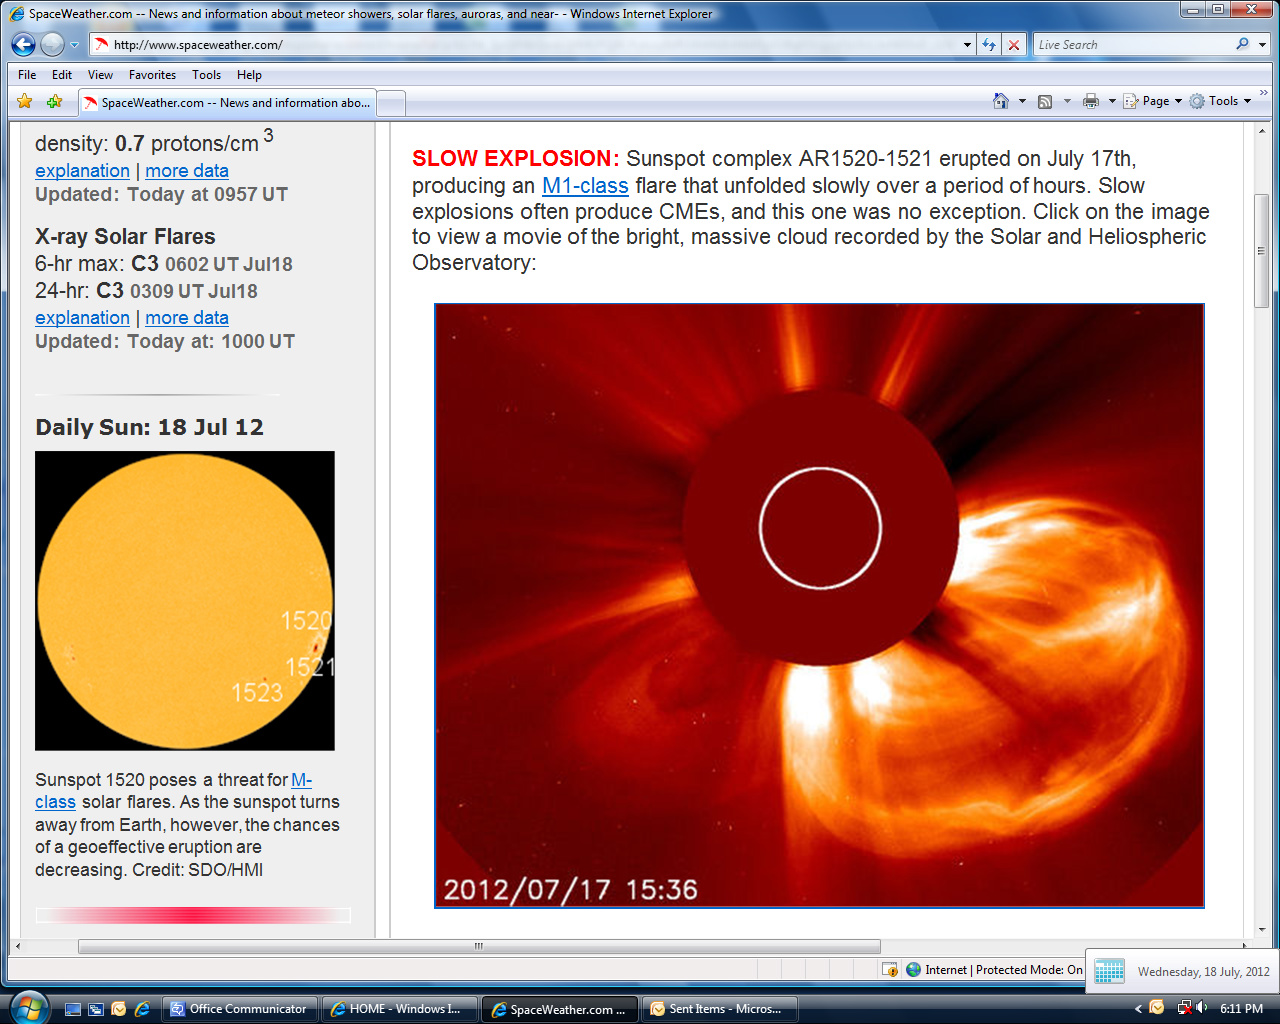
Task: Open the Page command bar dropdown
Action: (1152, 101)
